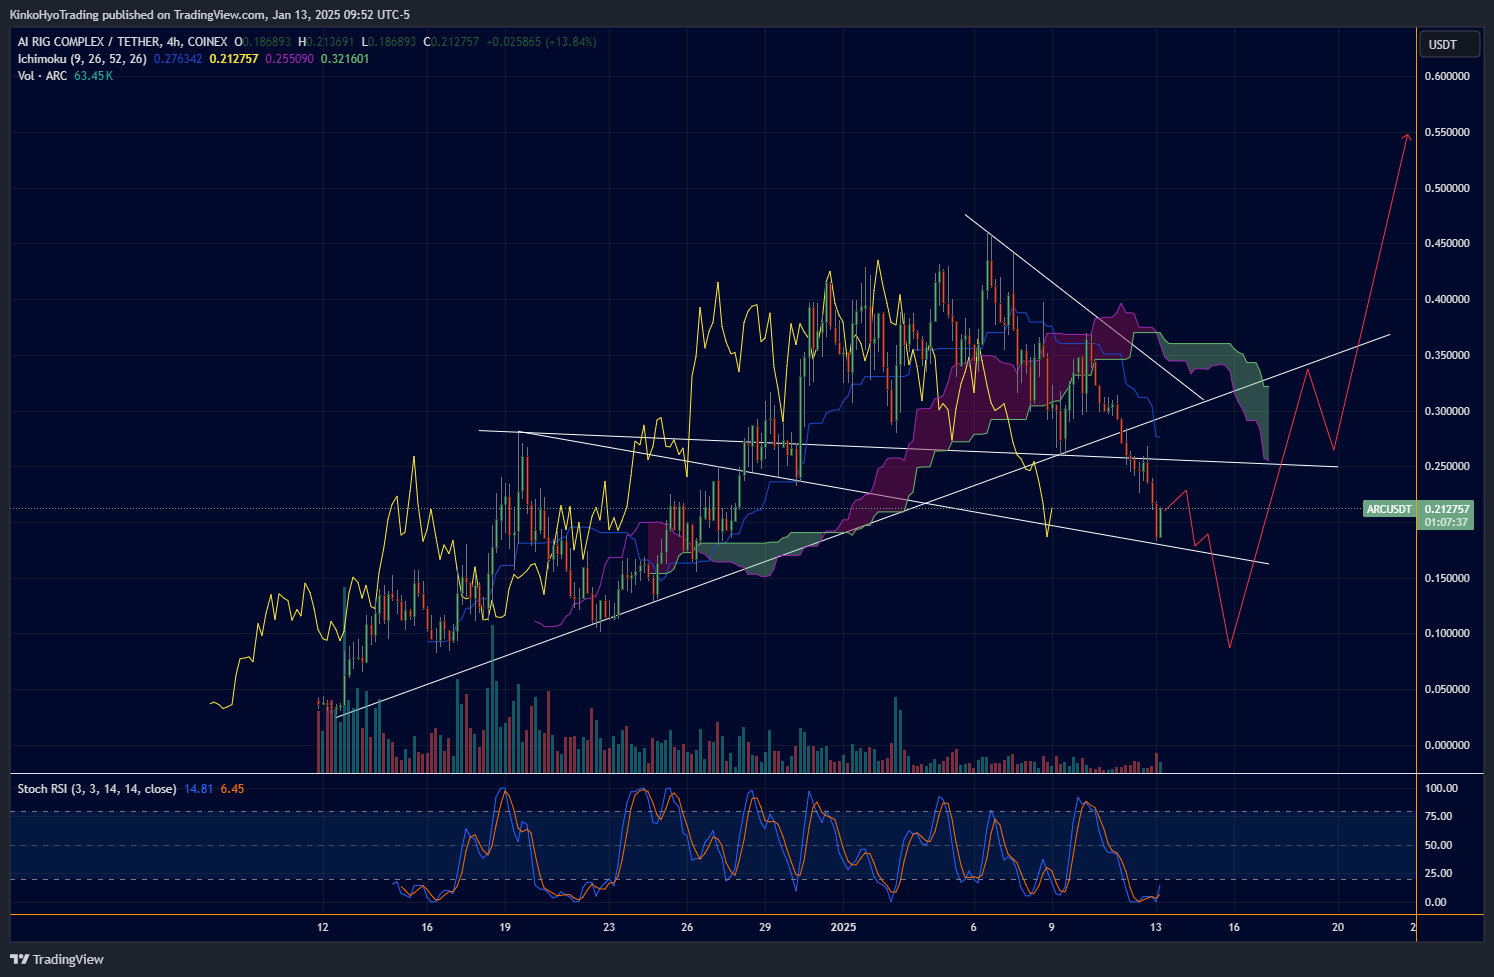Click the 50.00 Stoch RSI scale label
This screenshot has height=977, width=1494.
1438,845
